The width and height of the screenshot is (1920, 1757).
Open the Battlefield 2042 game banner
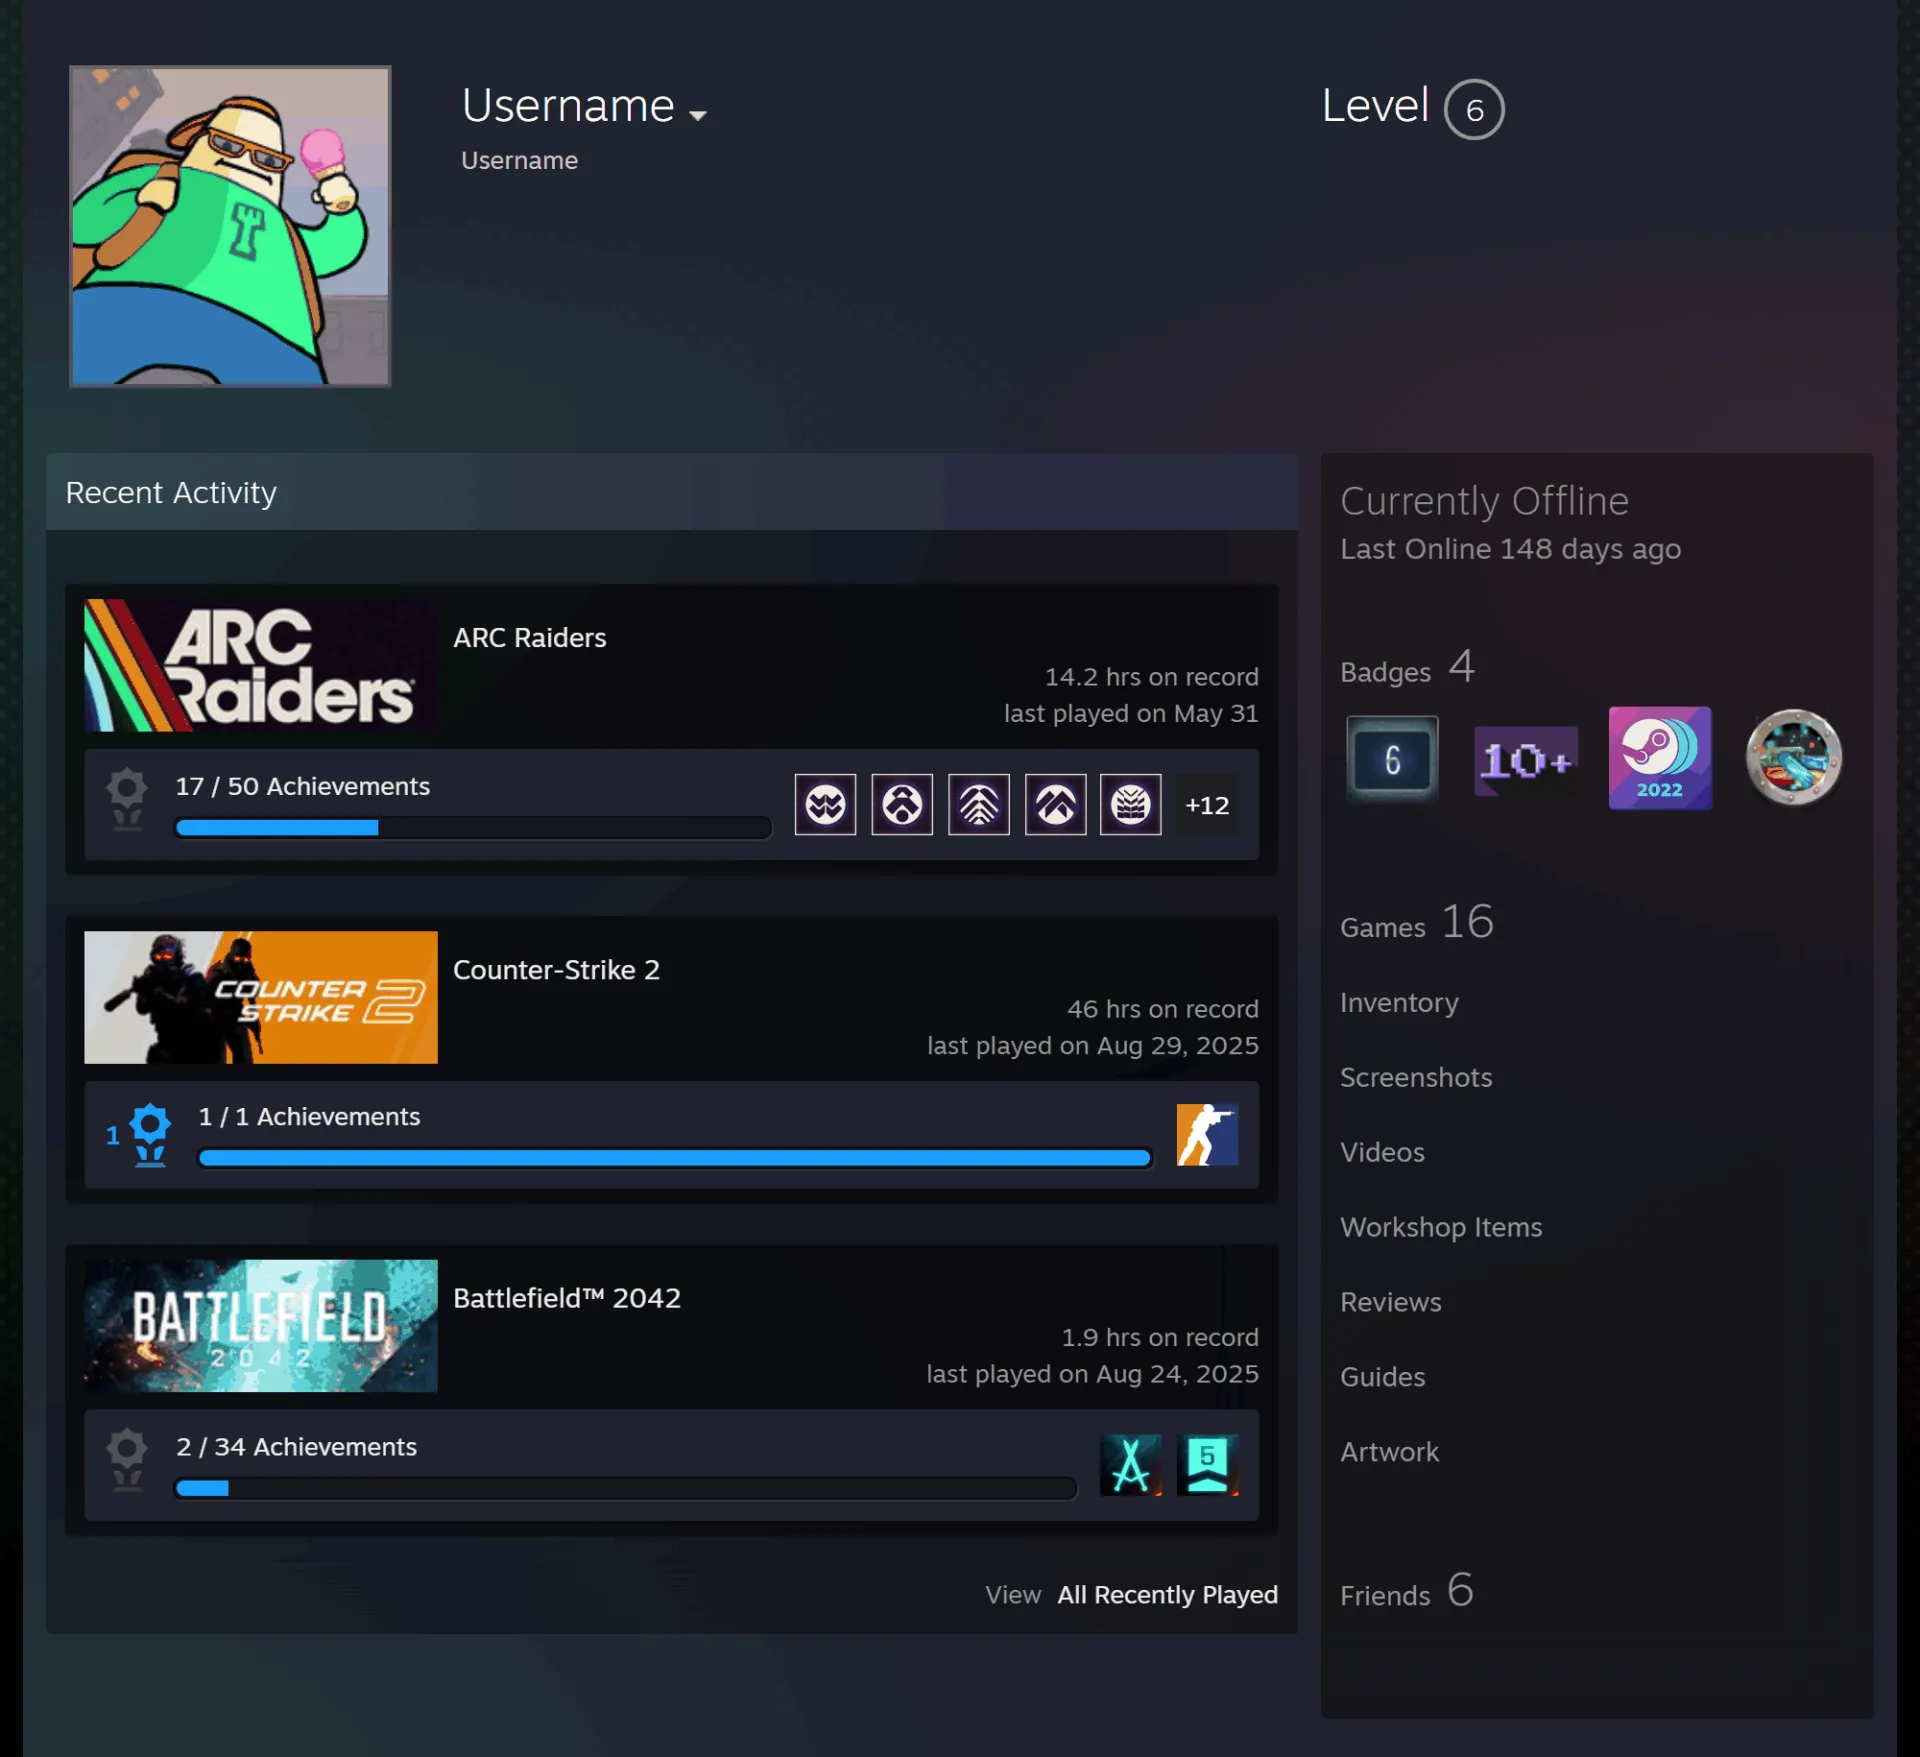(260, 1325)
